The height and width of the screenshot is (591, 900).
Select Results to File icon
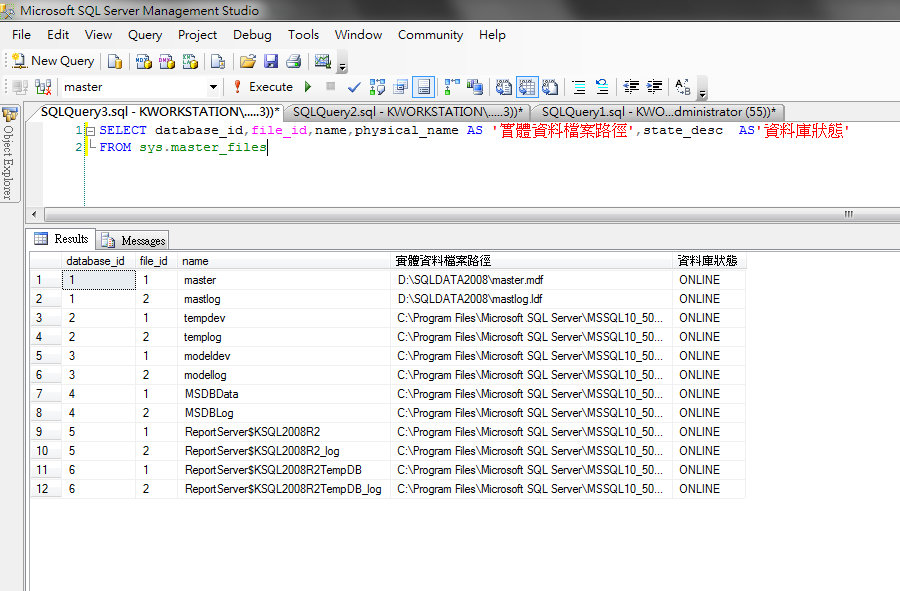coord(550,87)
